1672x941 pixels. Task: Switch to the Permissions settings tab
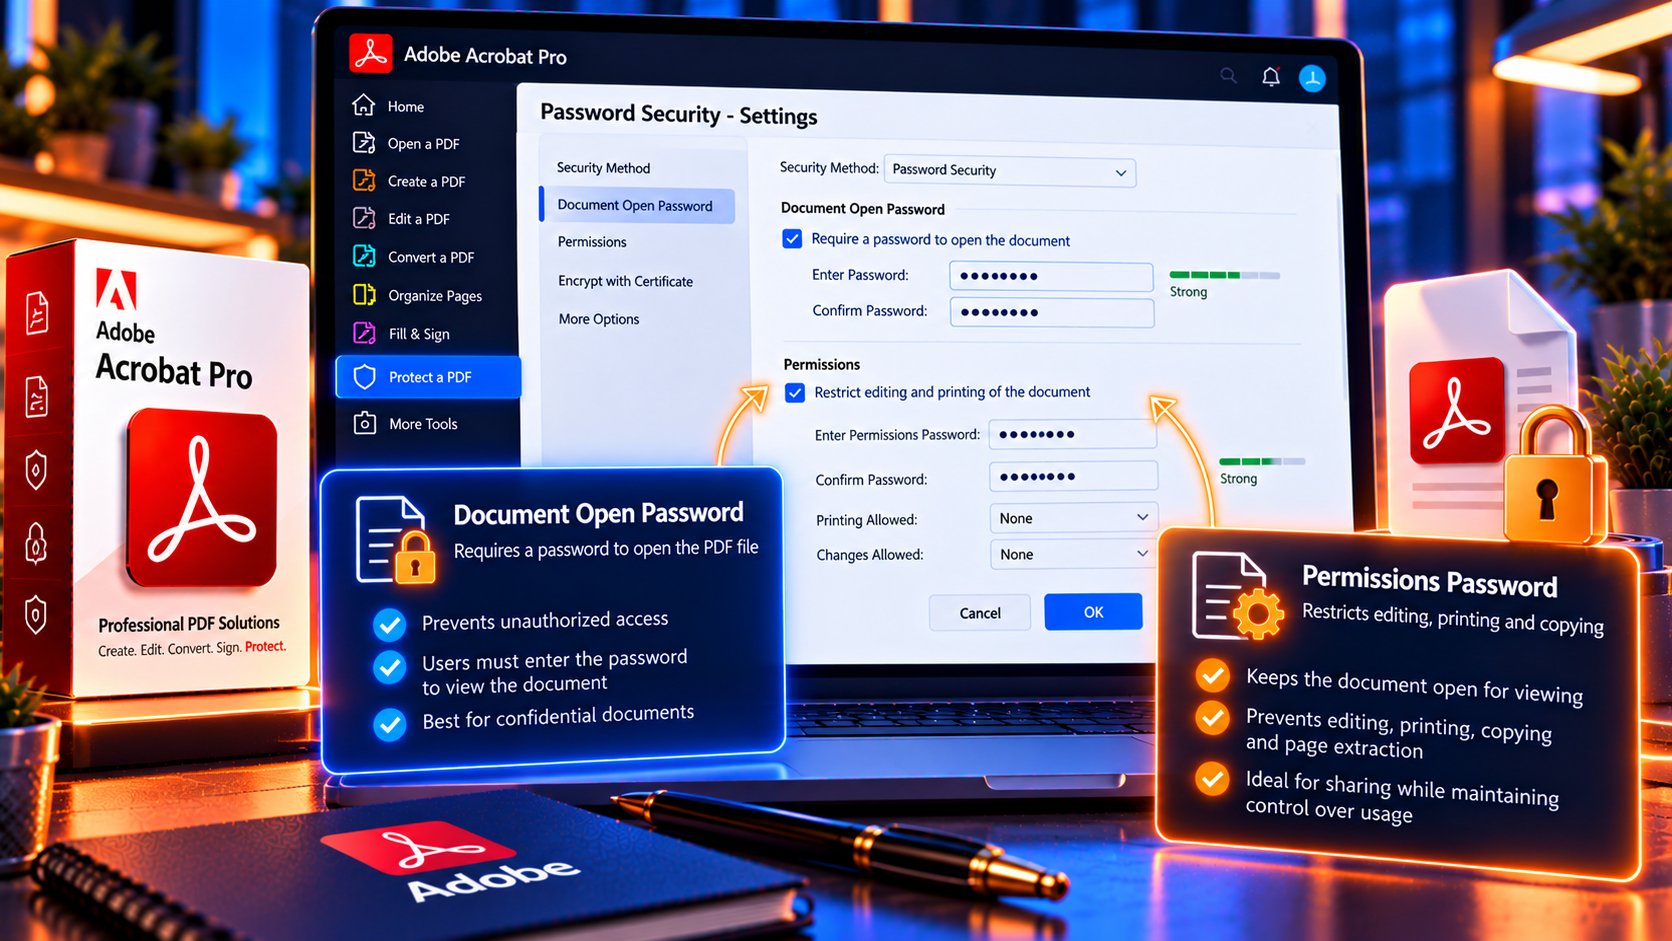(592, 242)
